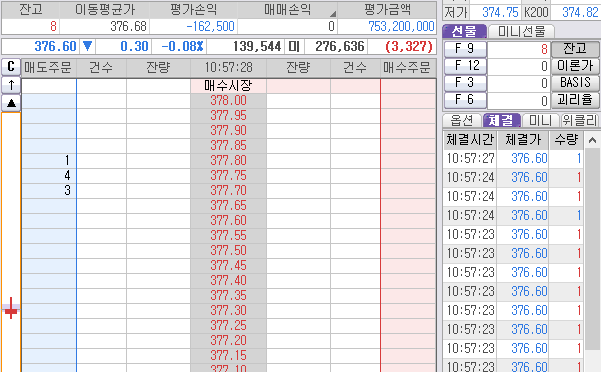Select the 미니선물 tab
601x372 pixels.
click(521, 31)
